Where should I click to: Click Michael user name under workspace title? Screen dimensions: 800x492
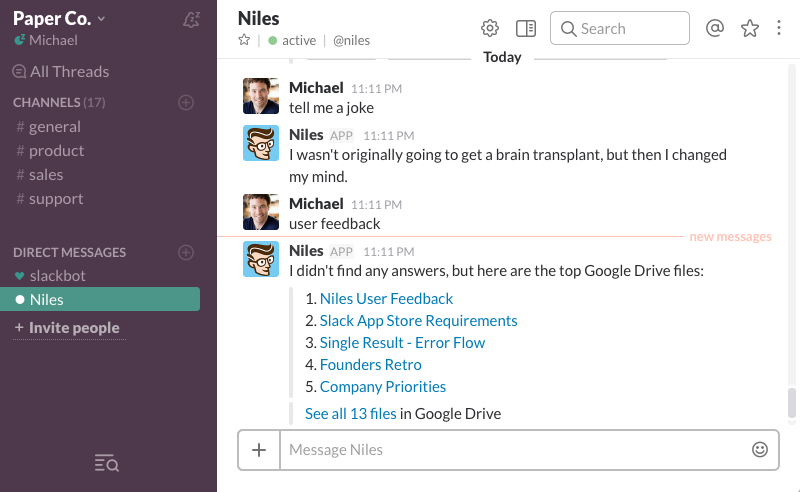(x=53, y=40)
